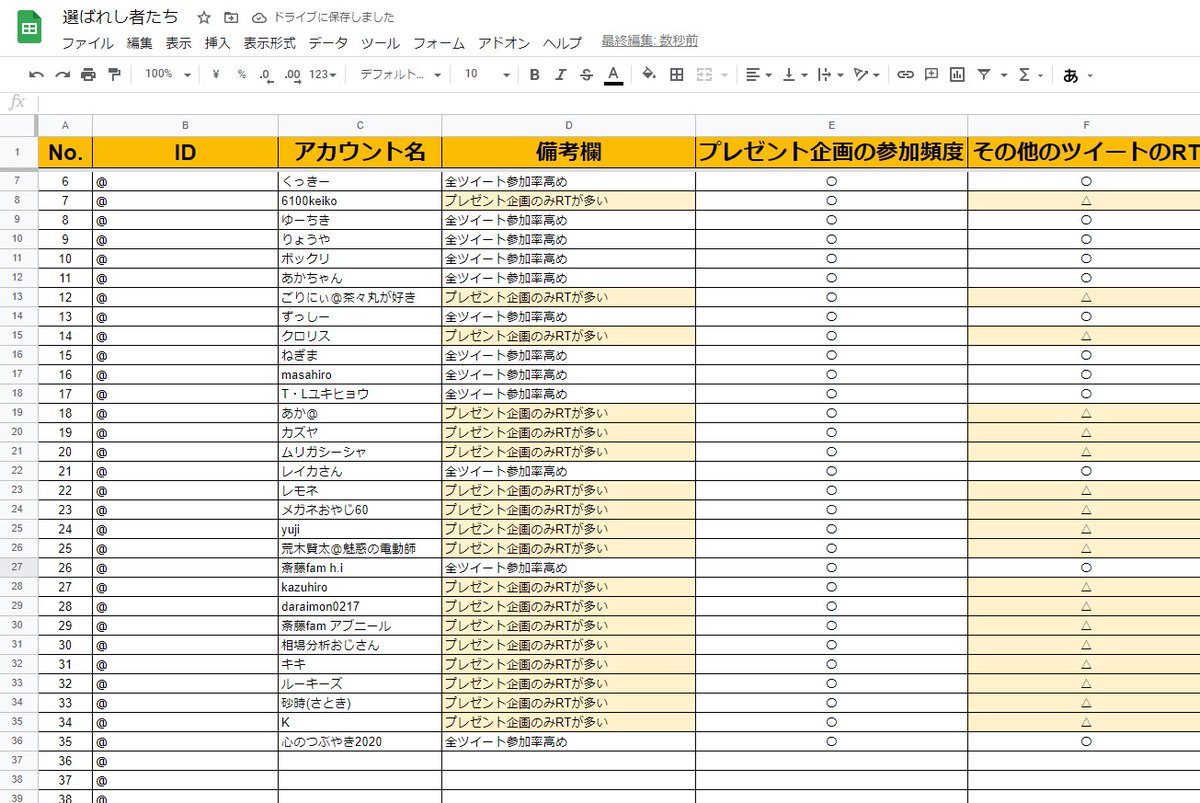Print the spreadsheet

point(88,74)
